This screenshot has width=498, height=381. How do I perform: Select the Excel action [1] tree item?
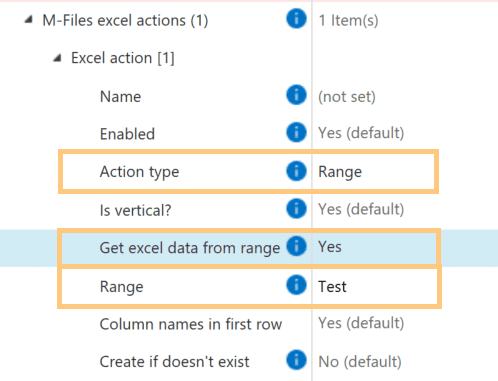[123, 58]
